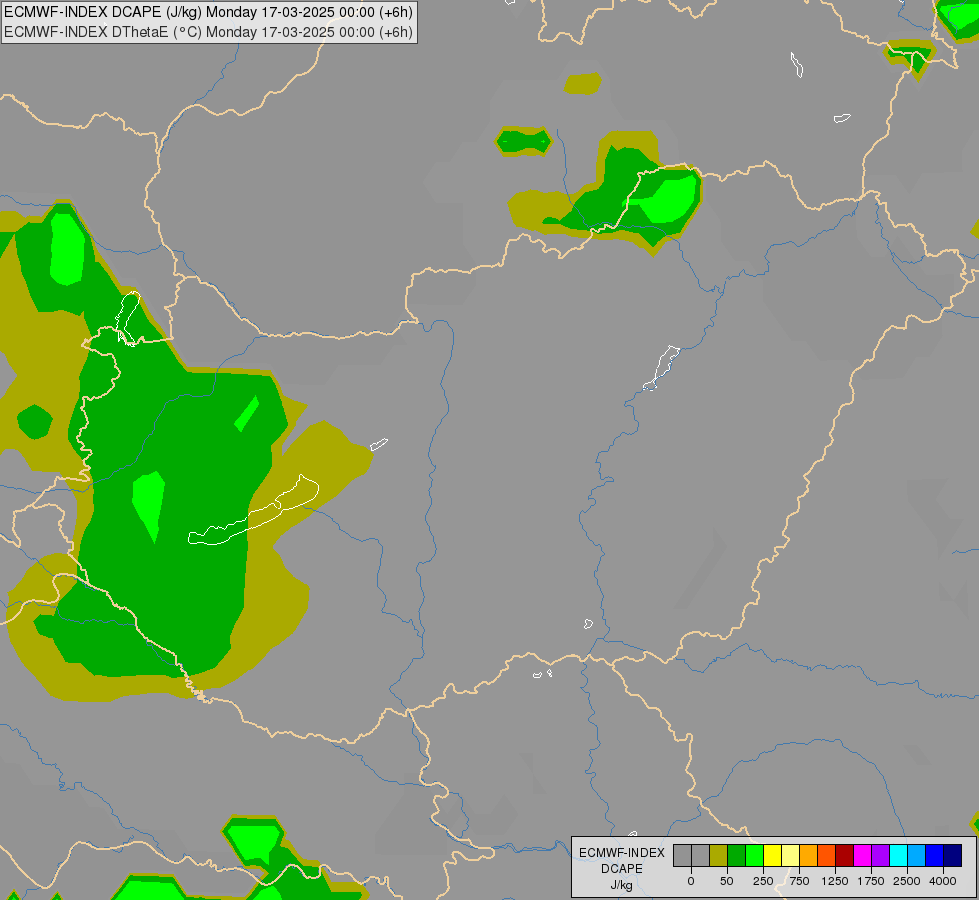Image resolution: width=979 pixels, height=900 pixels.
Task: Click the legend label '2500'
Action: (907, 881)
